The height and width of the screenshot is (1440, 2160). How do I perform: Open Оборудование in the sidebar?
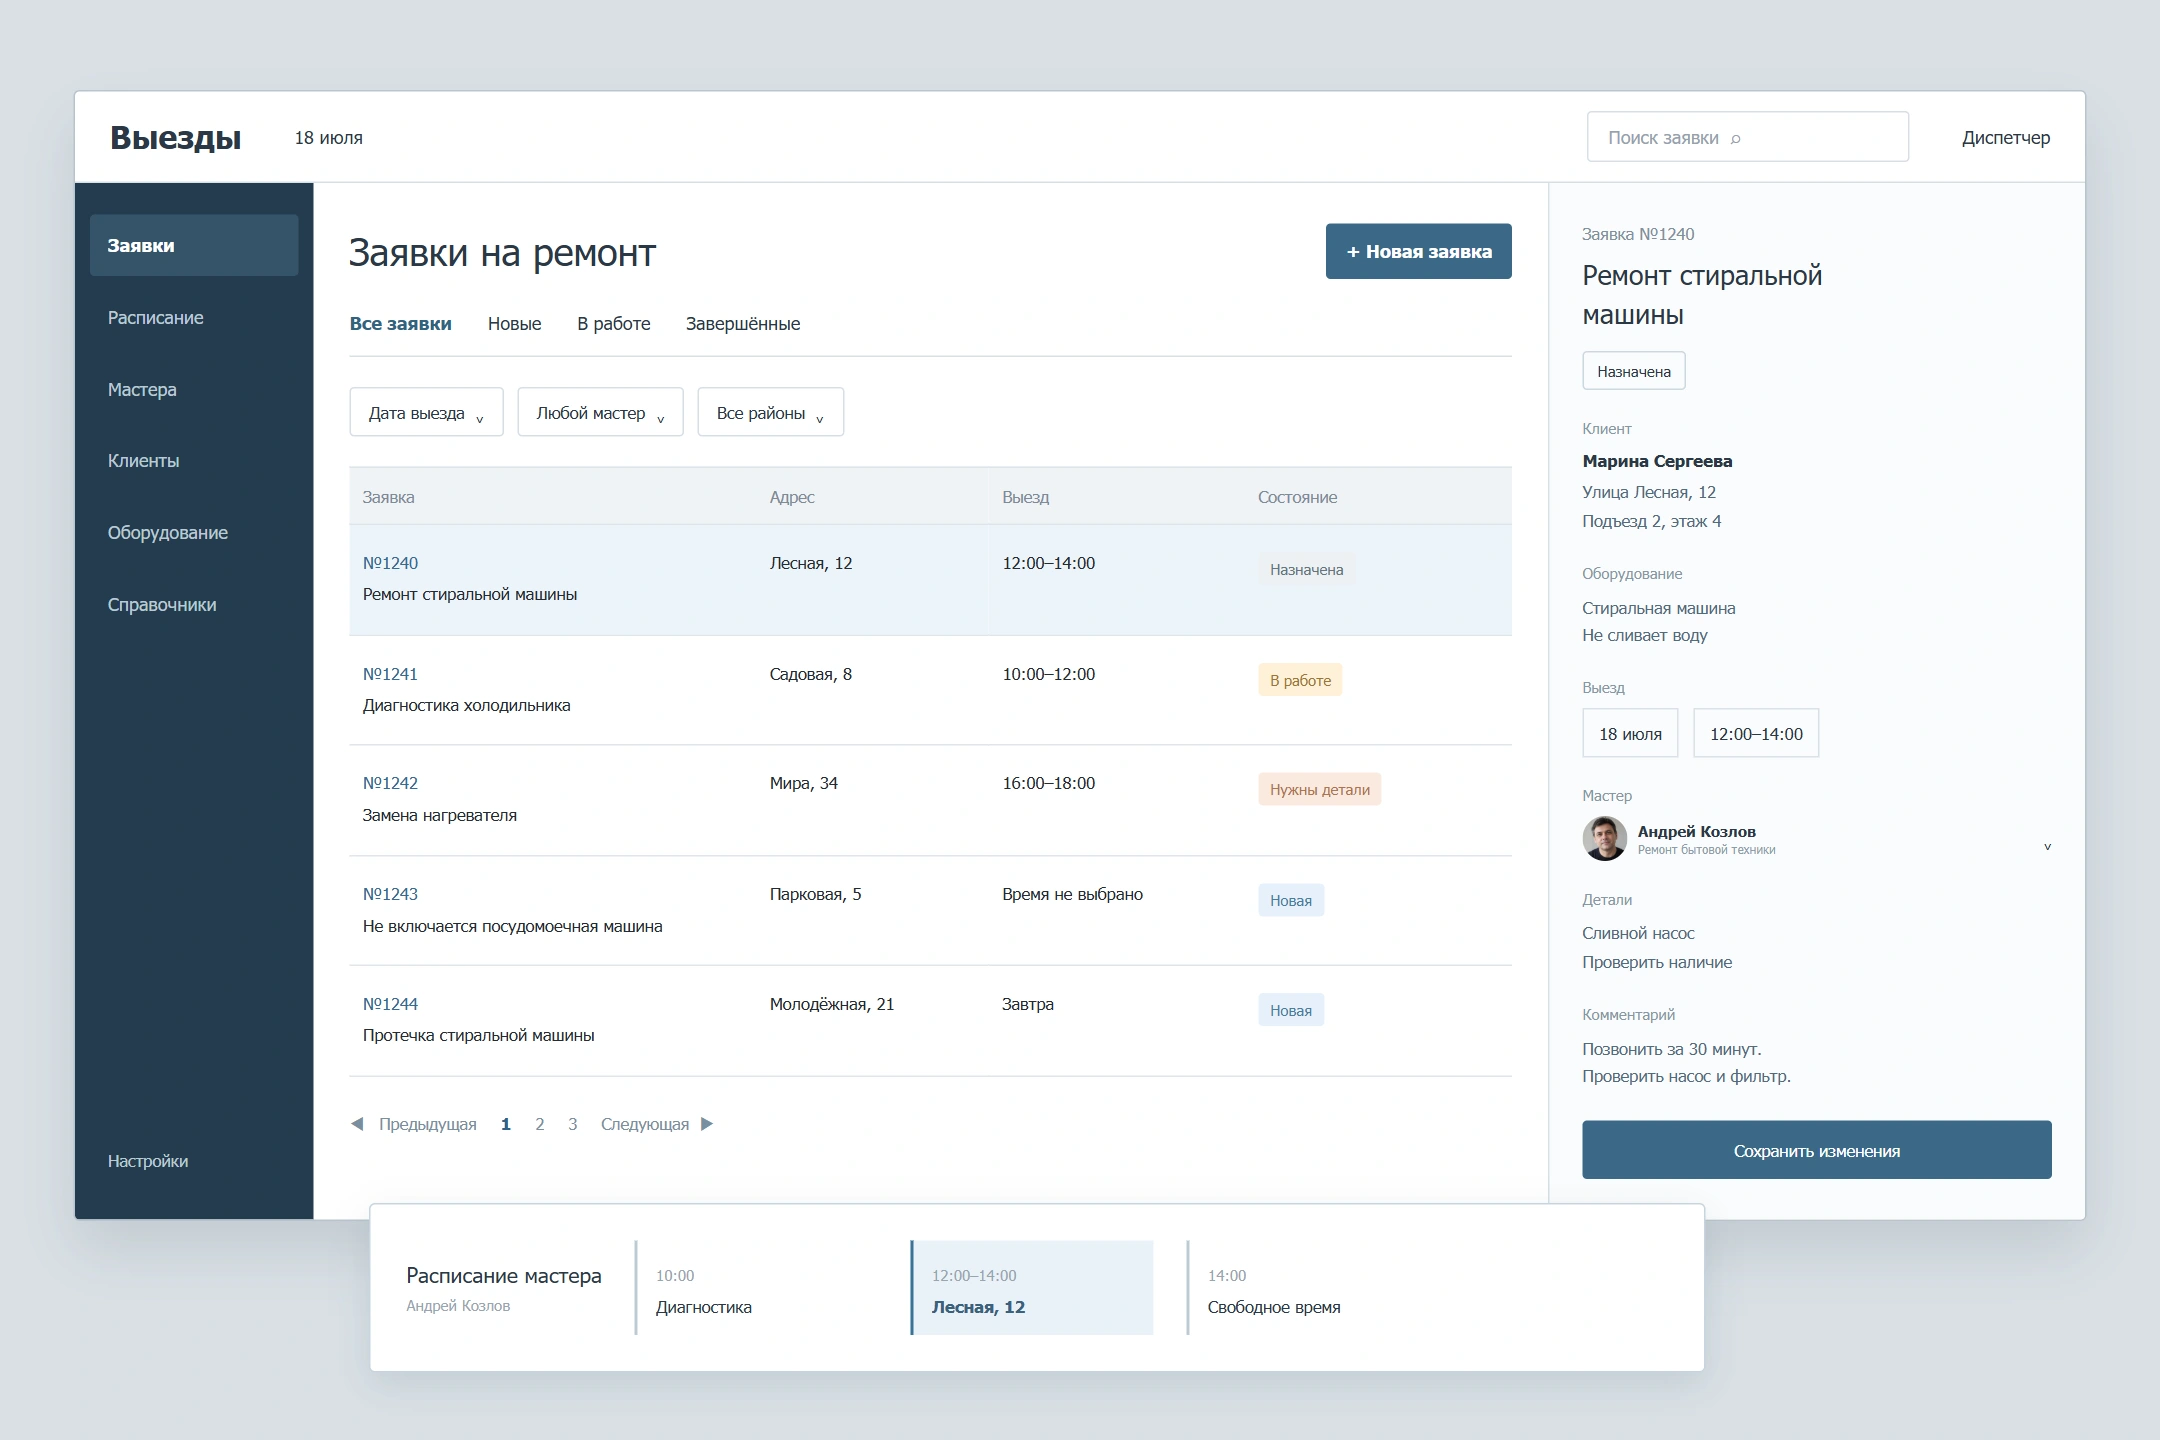[x=167, y=533]
